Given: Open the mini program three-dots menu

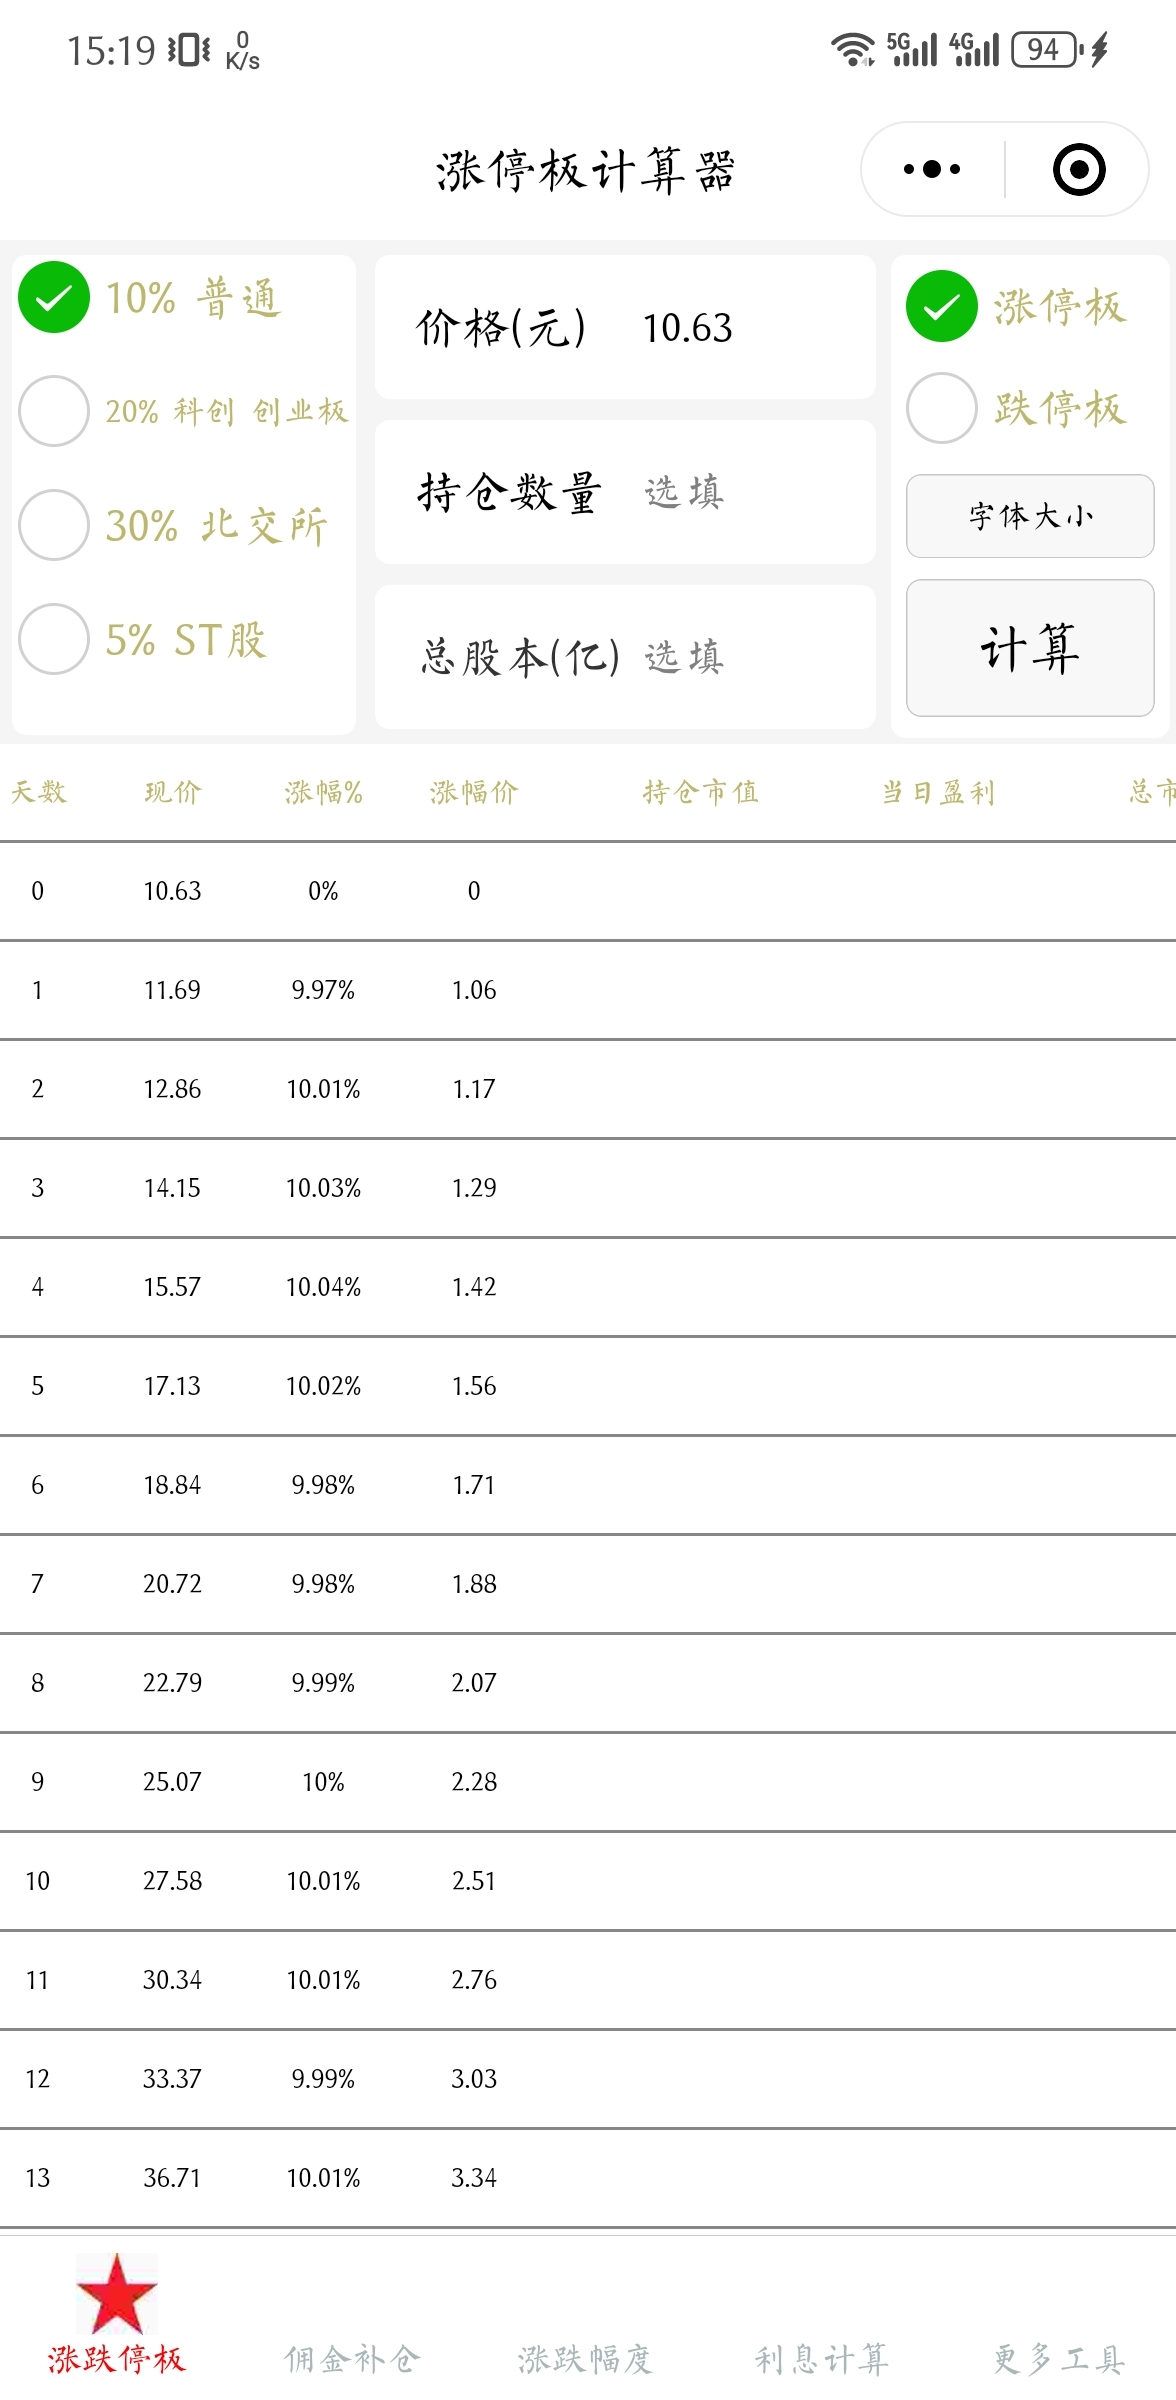Looking at the screenshot, I should click(x=931, y=169).
